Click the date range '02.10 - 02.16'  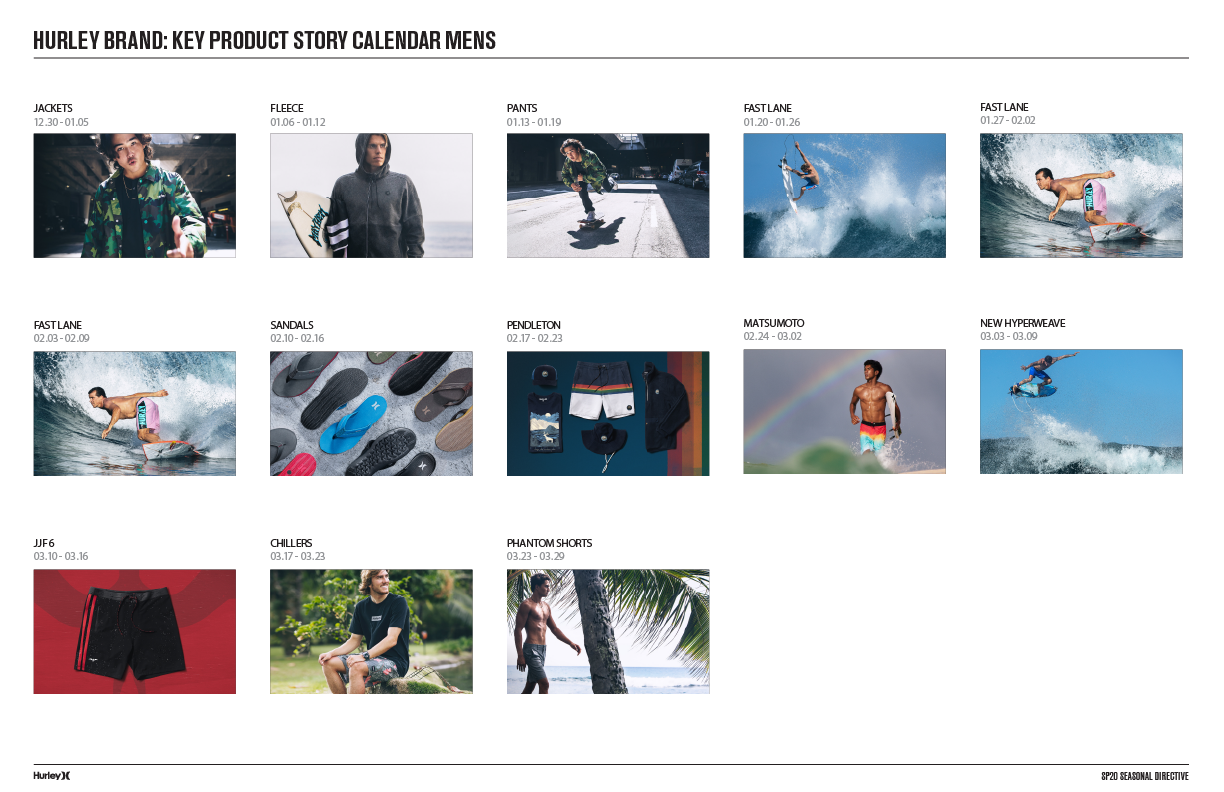[297, 338]
